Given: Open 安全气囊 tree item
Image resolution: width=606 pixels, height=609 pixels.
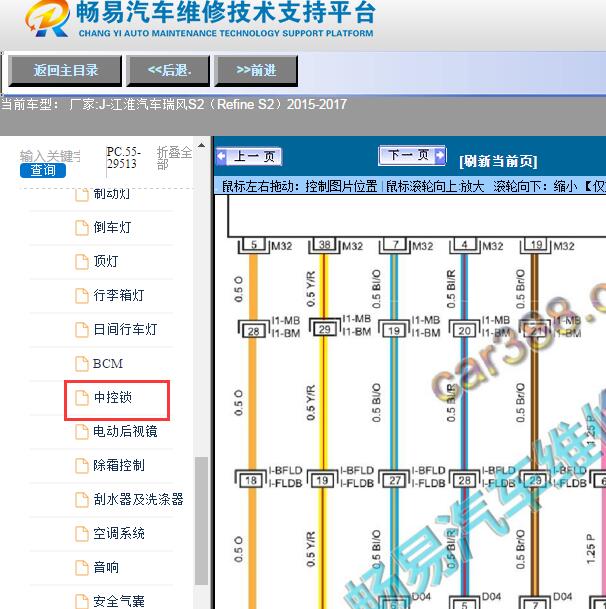Looking at the screenshot, I should tap(119, 601).
